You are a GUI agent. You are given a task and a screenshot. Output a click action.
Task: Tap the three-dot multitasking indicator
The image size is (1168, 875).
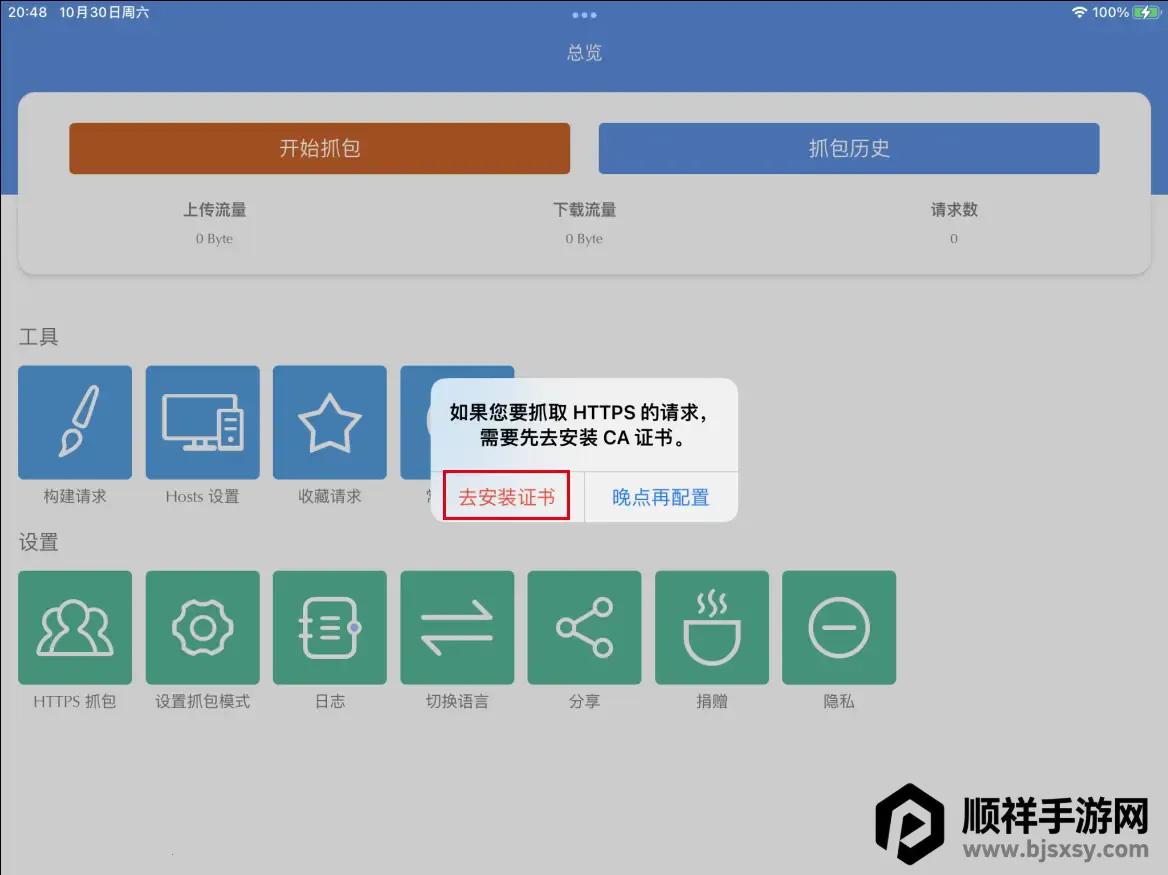[584, 14]
